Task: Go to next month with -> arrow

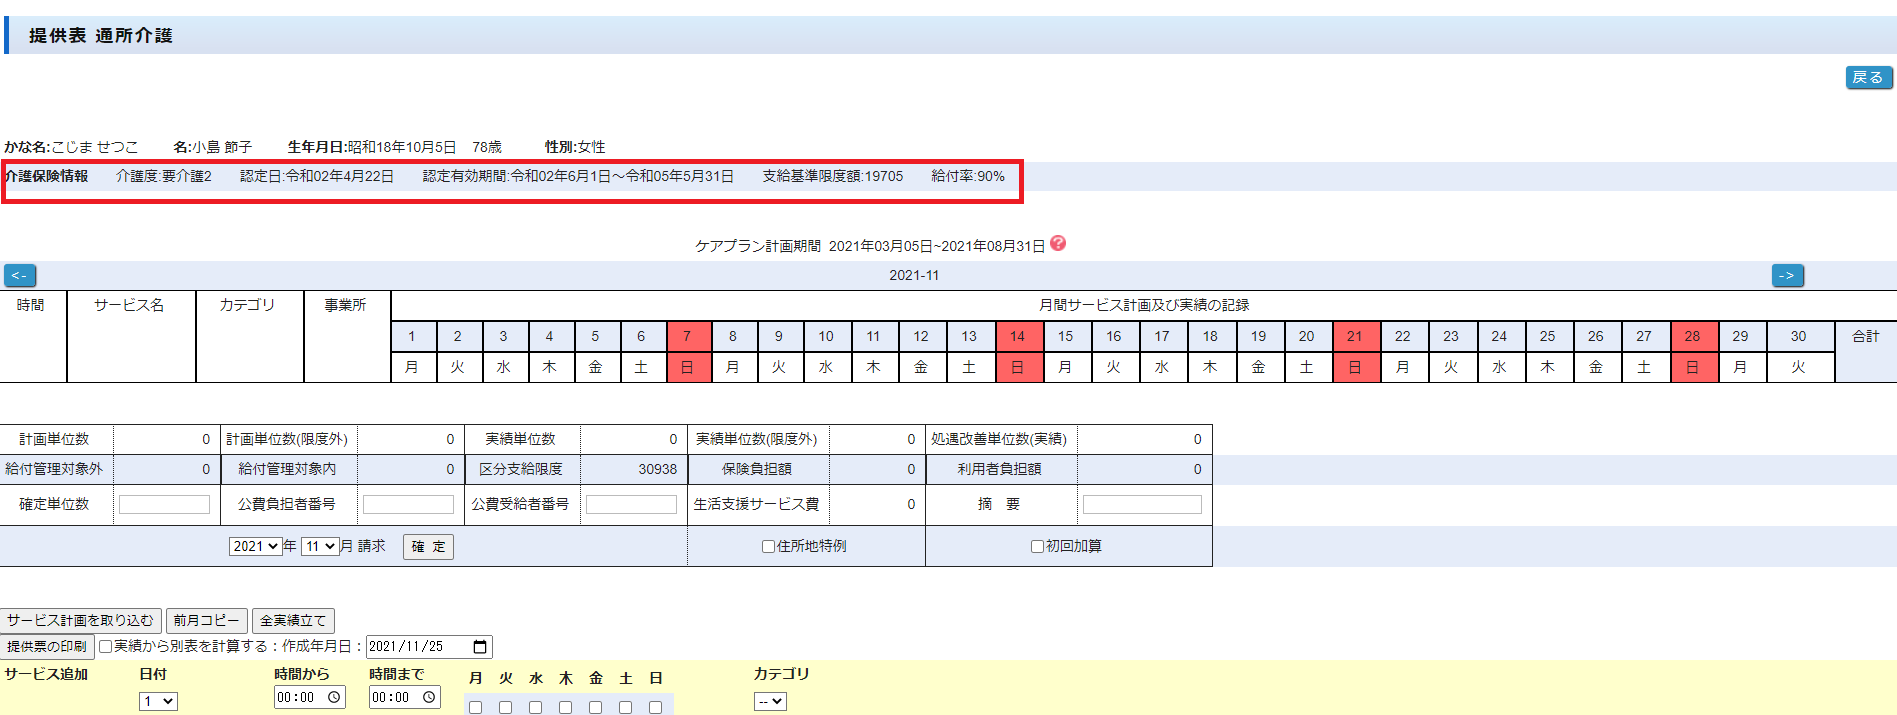Action: click(1787, 275)
